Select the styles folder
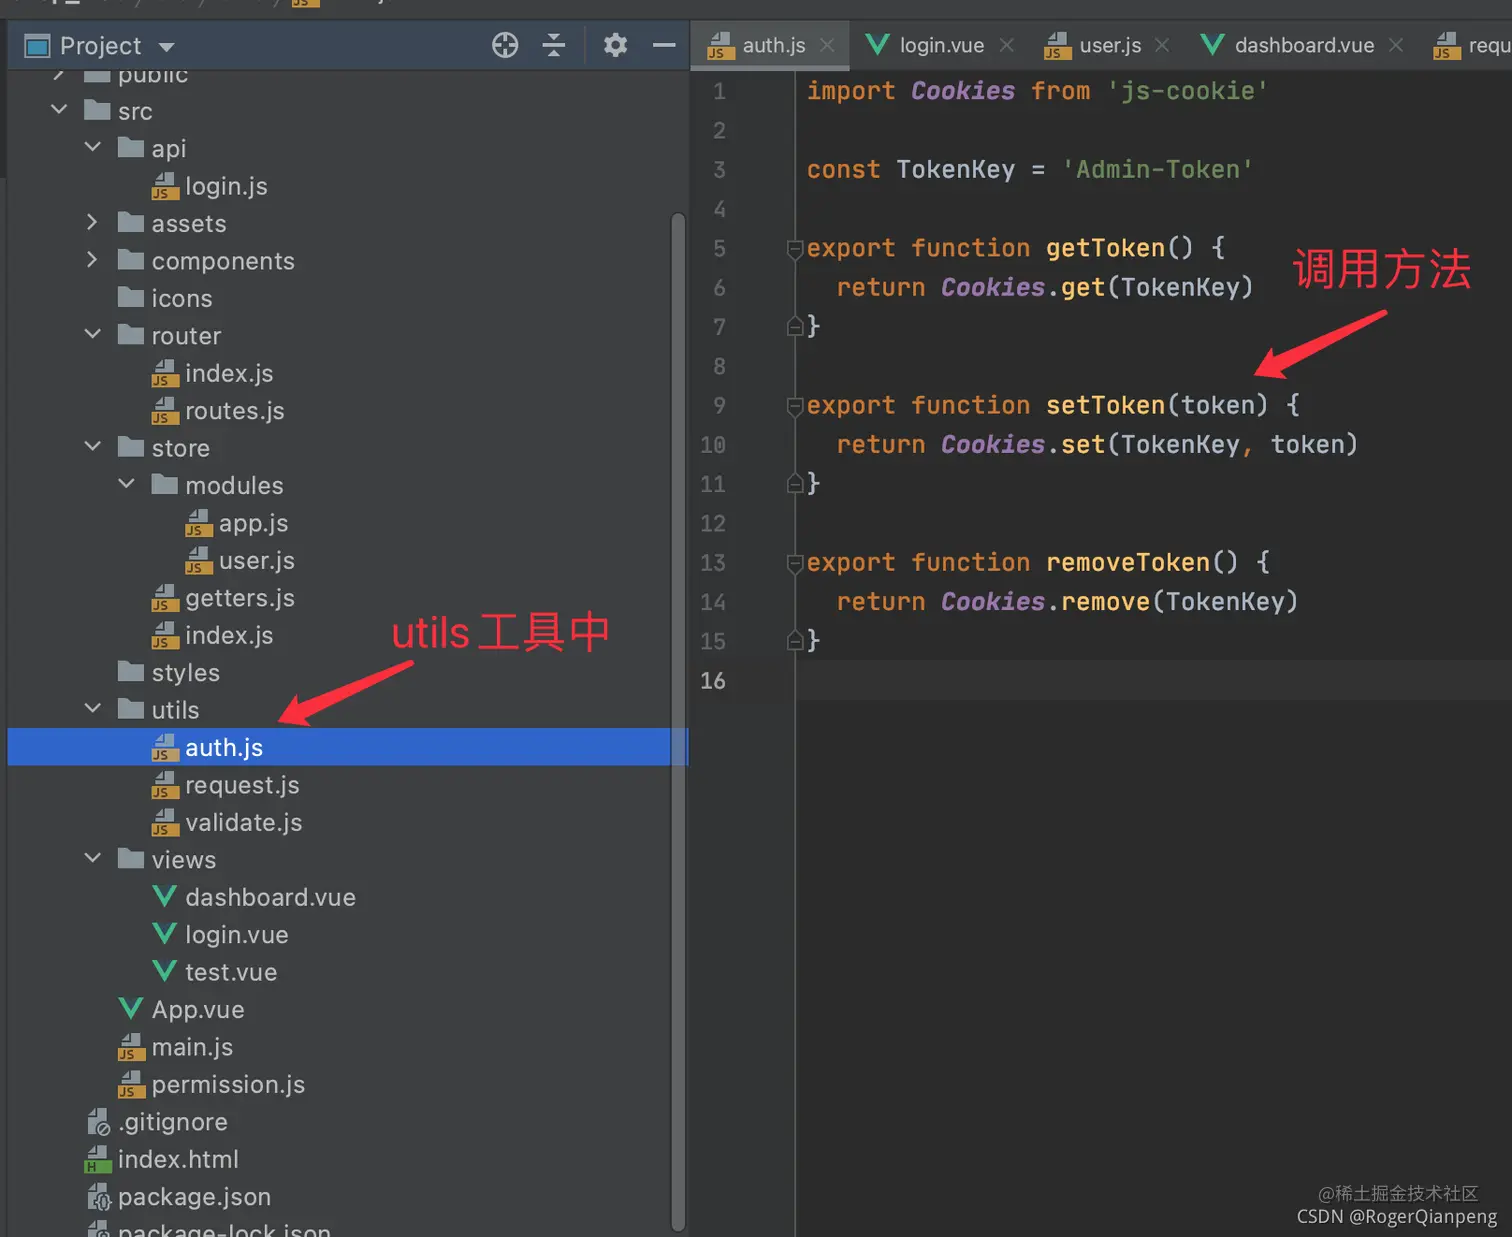The height and width of the screenshot is (1237, 1512). [169, 672]
